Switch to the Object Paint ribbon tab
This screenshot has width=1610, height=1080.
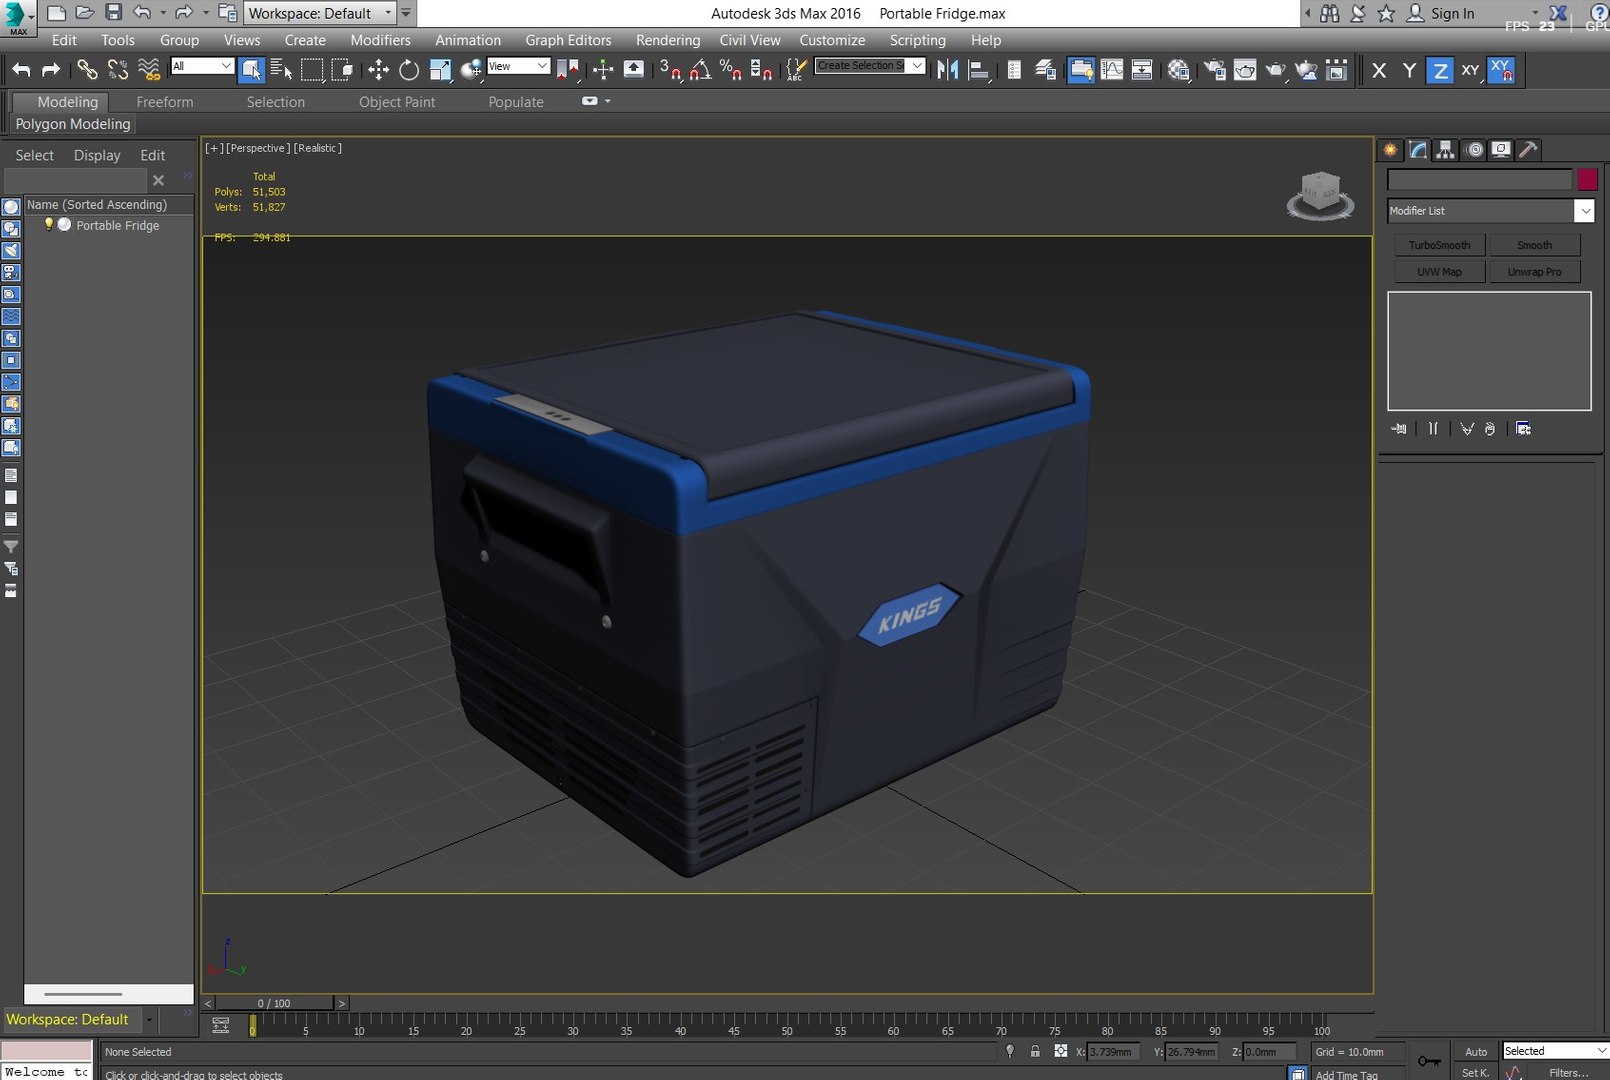click(397, 102)
